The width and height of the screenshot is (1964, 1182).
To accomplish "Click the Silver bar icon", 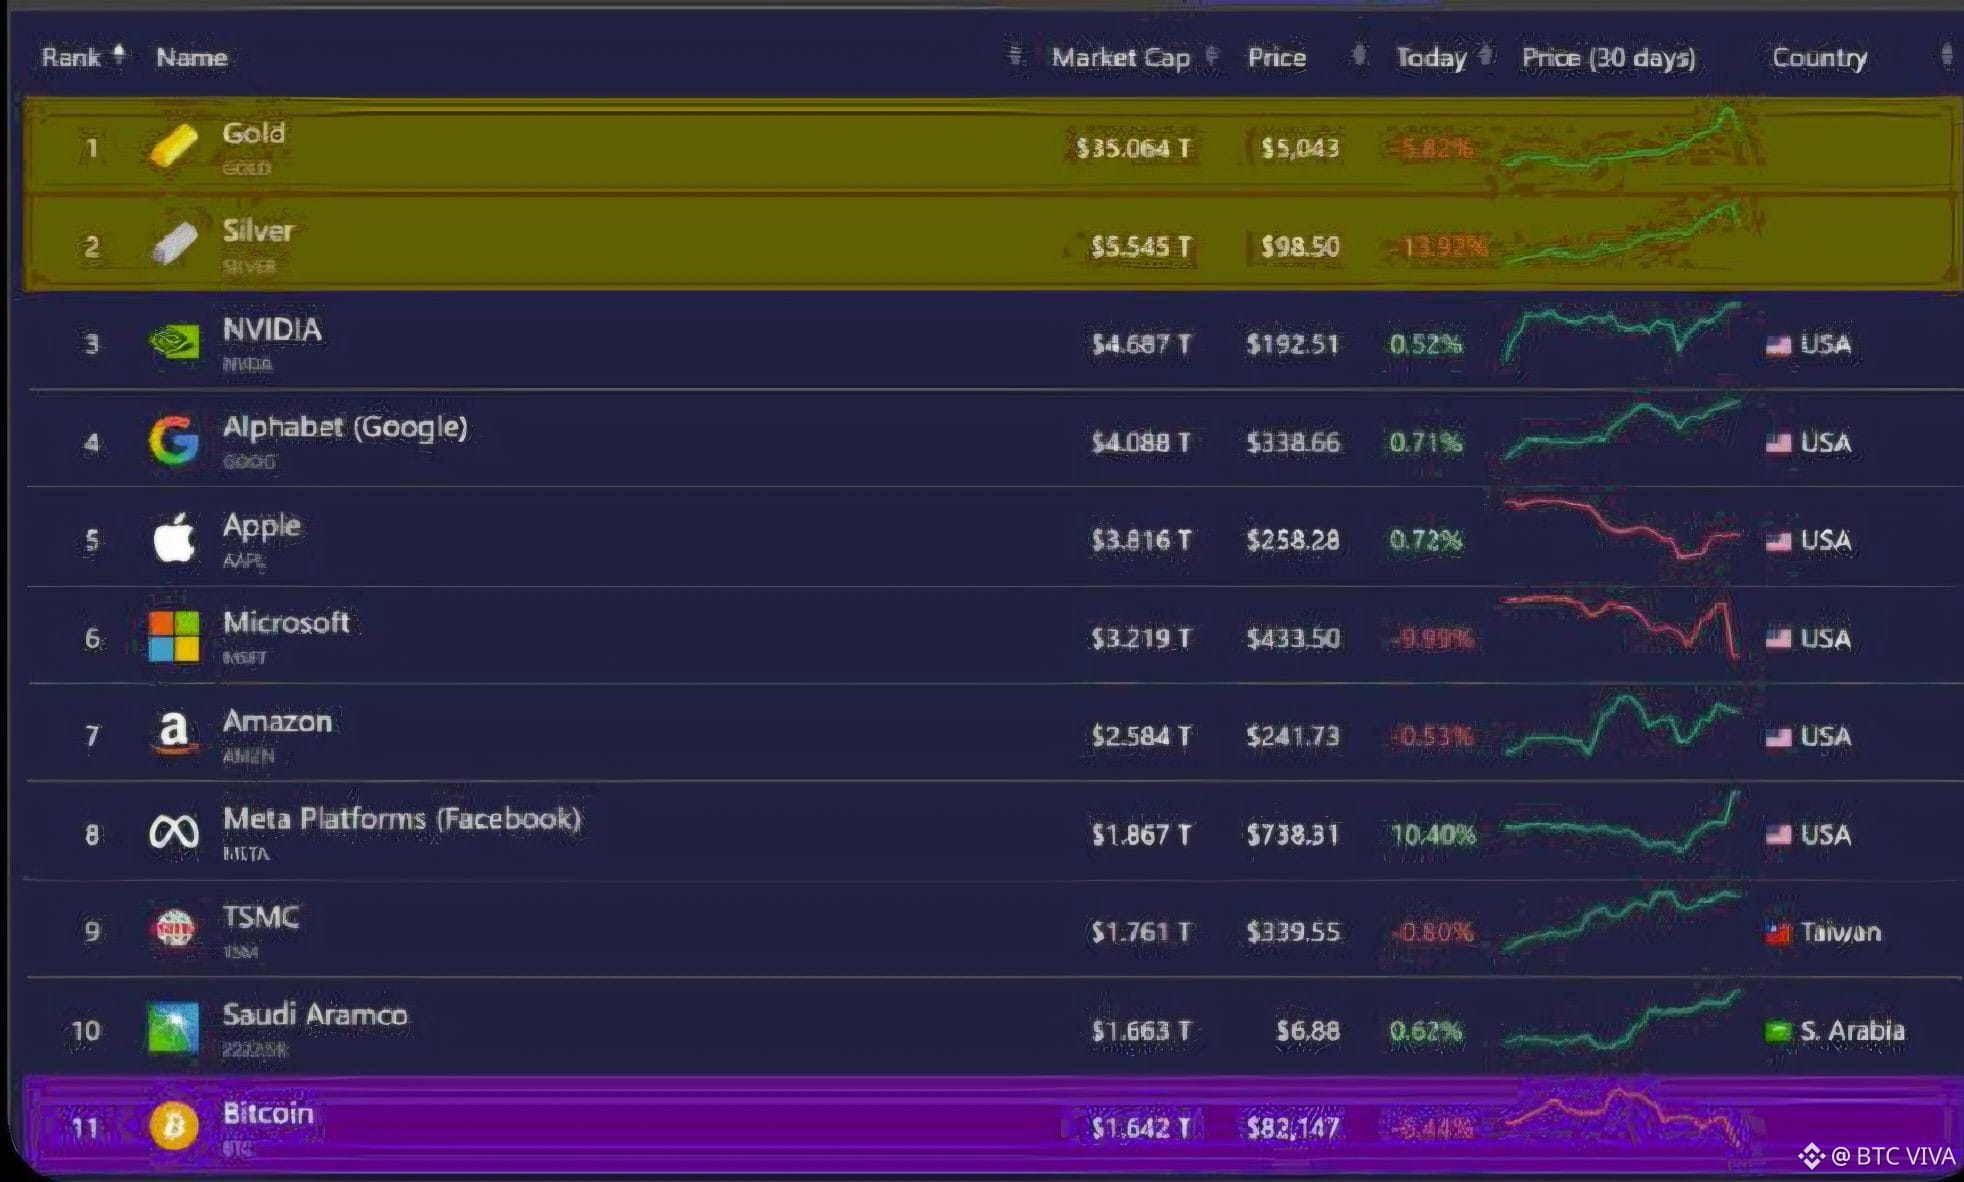I will coord(173,243).
